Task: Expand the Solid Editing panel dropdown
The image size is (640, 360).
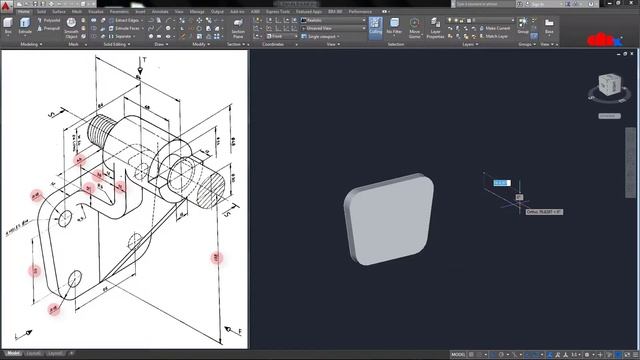Action: (x=117, y=44)
